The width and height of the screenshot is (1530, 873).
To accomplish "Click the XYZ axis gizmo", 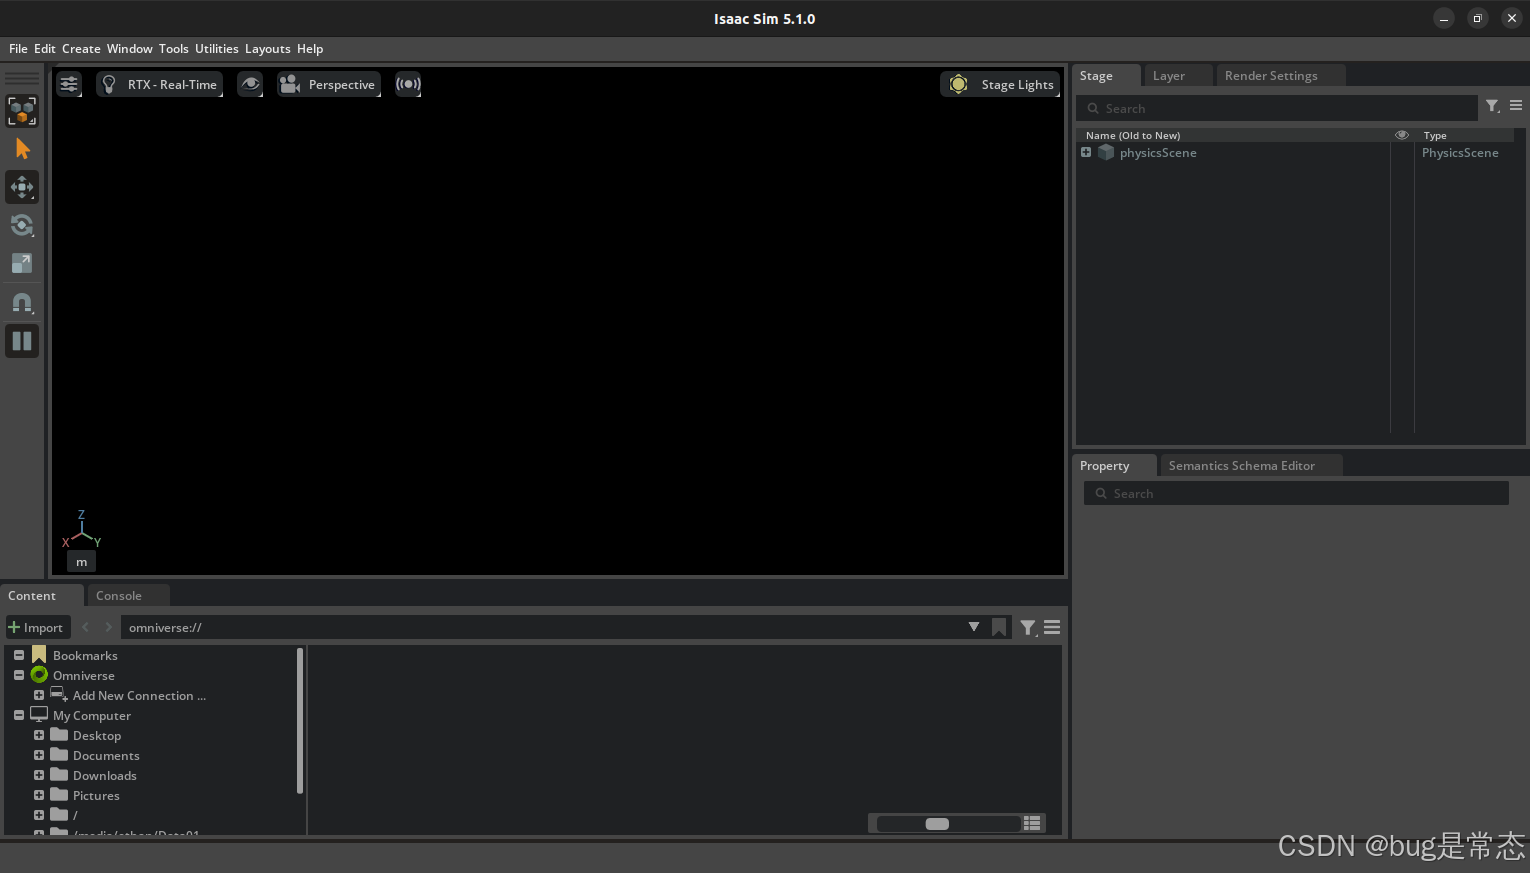I will 82,531.
